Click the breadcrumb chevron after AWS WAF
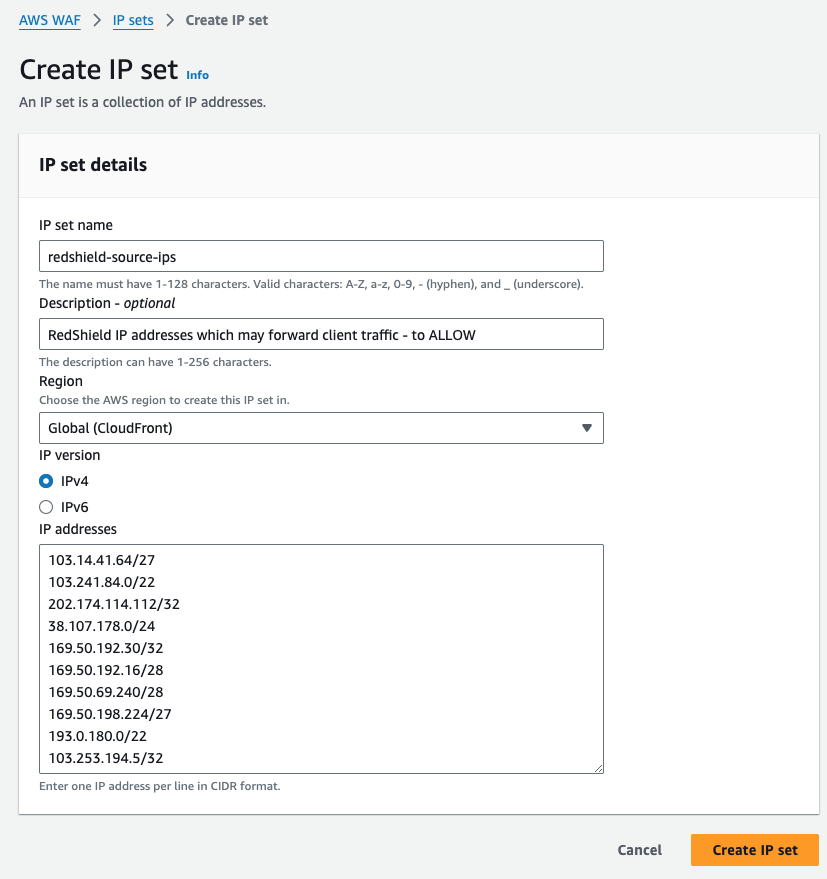This screenshot has width=827, height=879. 98,20
